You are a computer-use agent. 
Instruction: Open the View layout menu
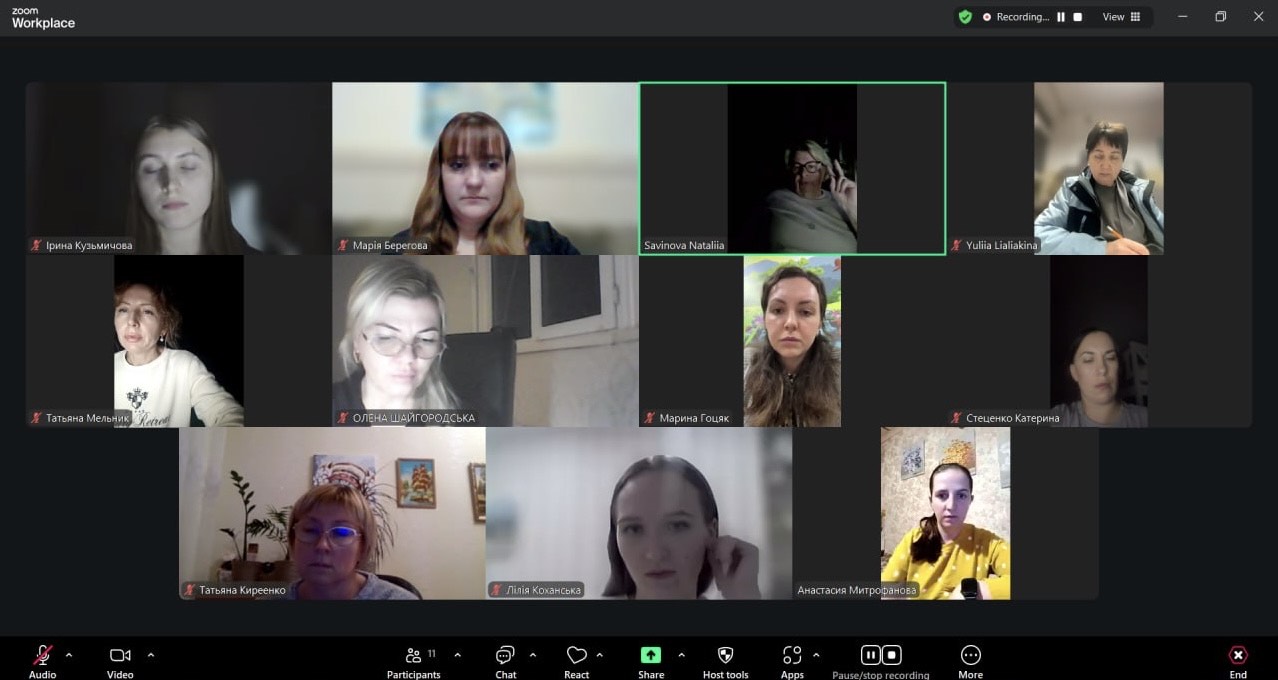1121,17
